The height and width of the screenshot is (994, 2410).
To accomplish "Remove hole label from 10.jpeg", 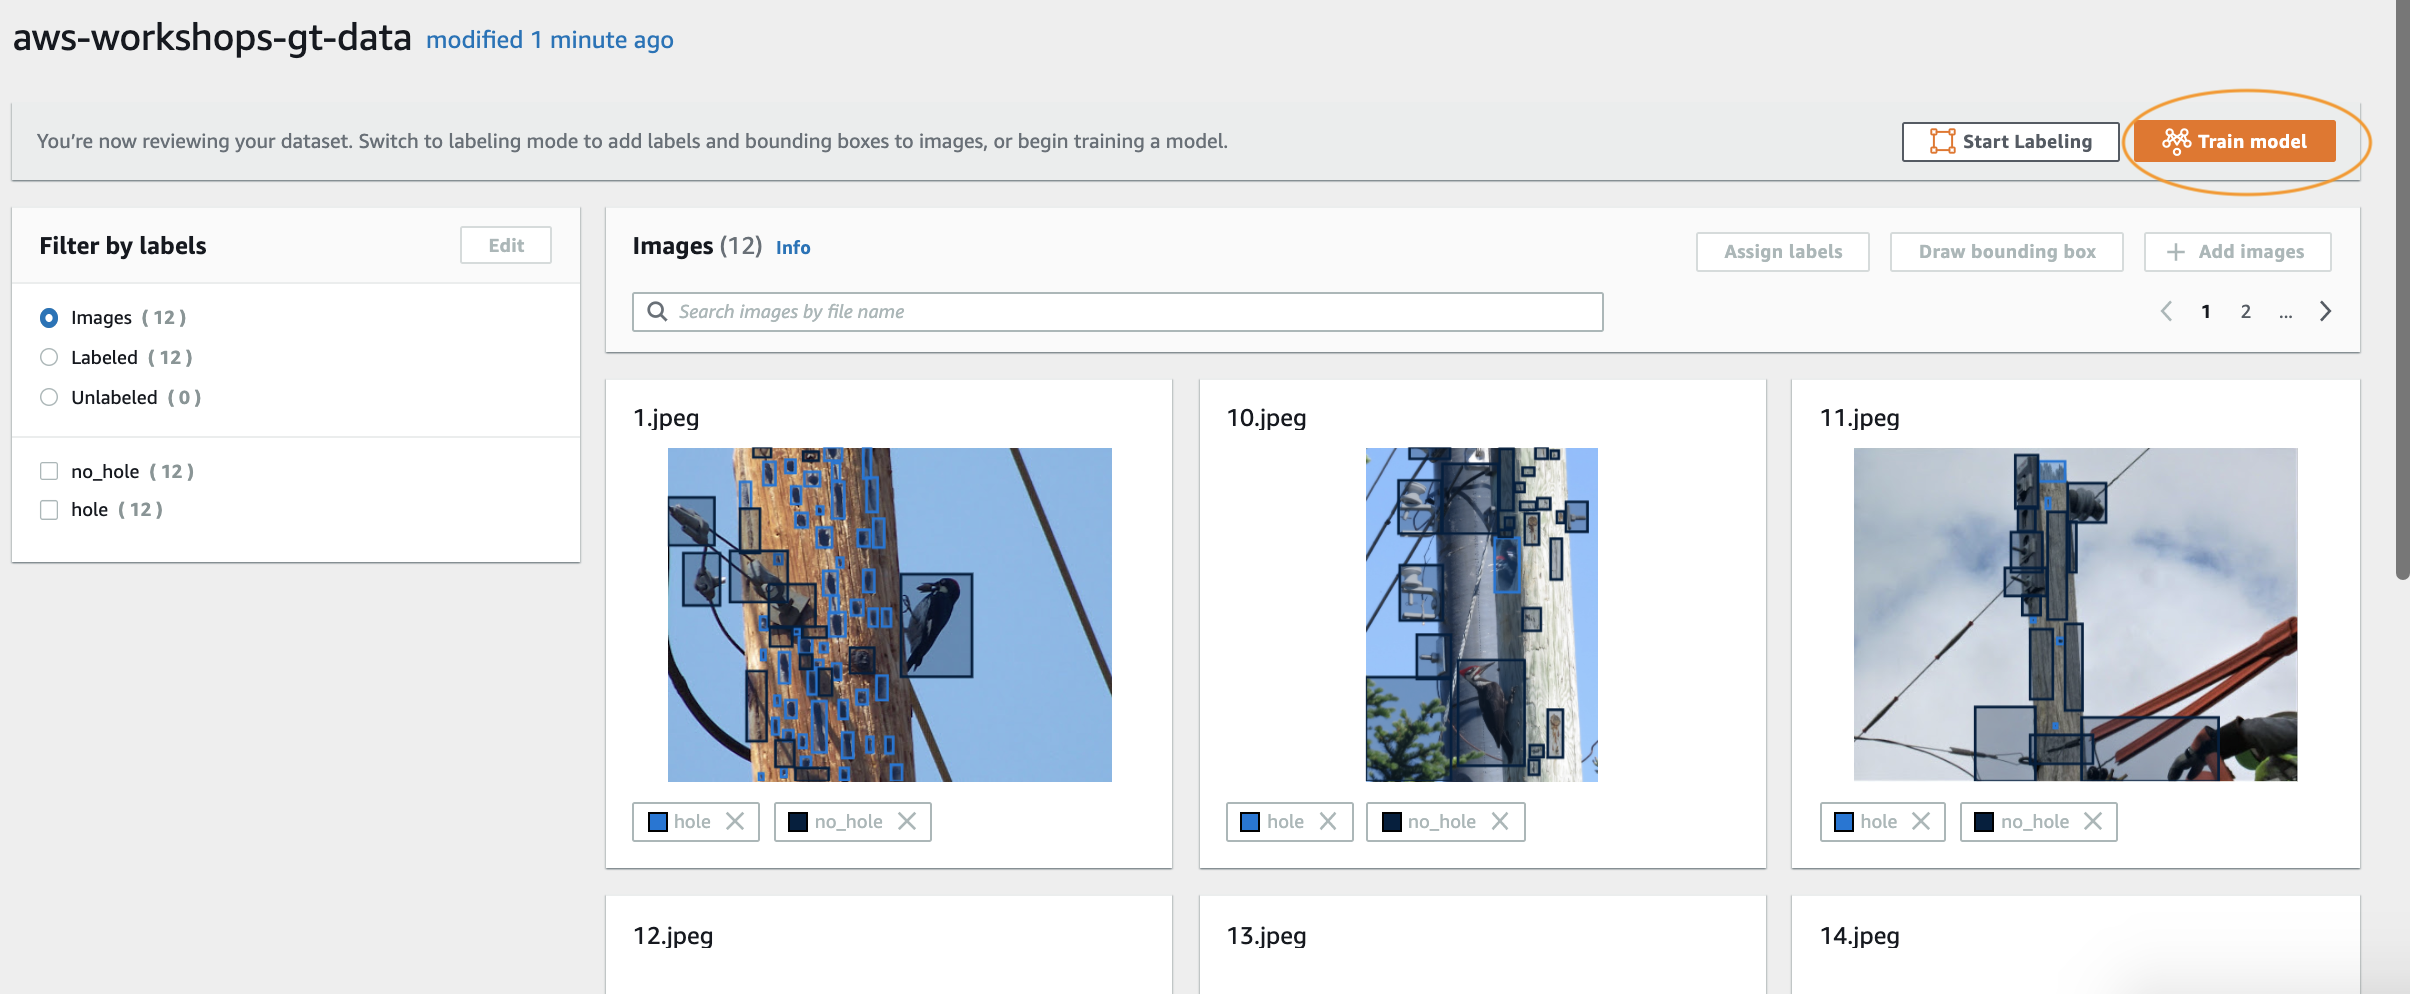I will tap(1328, 821).
